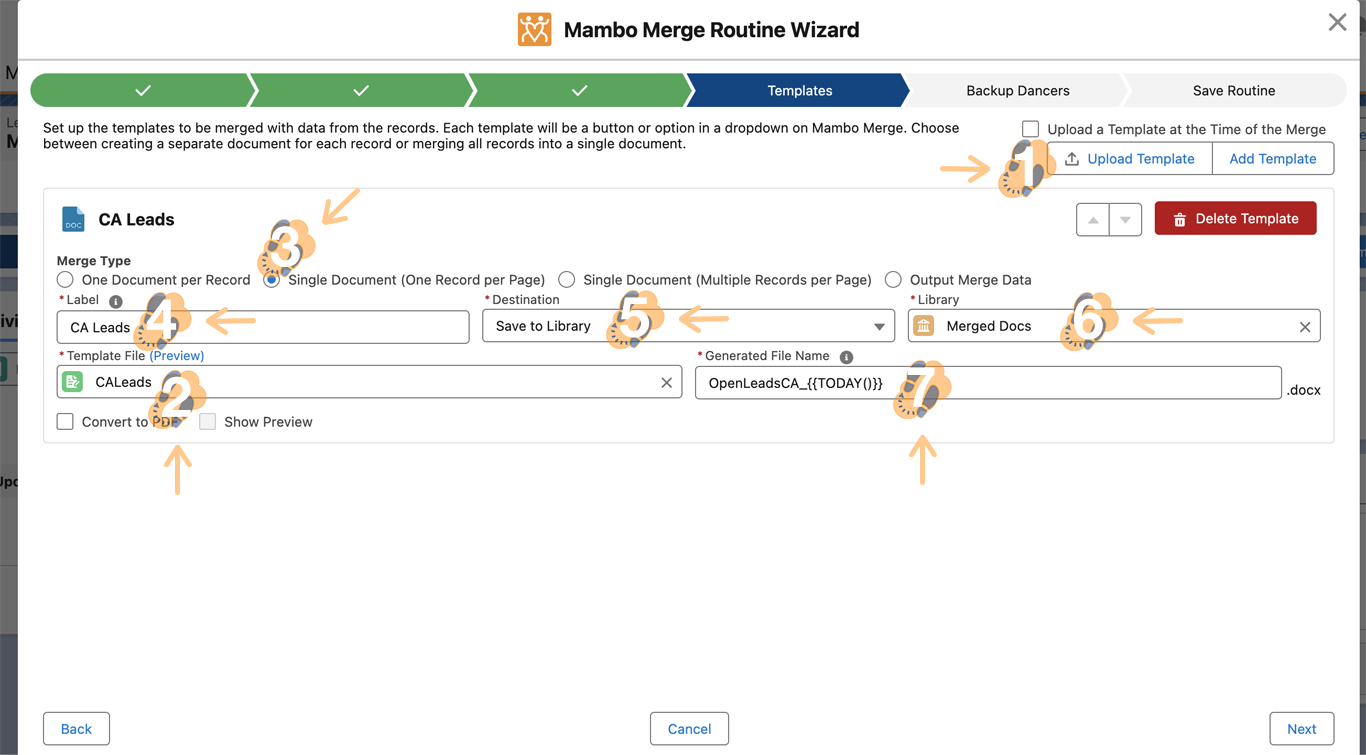
Task: Select One Document per Record option
Action: (x=65, y=280)
